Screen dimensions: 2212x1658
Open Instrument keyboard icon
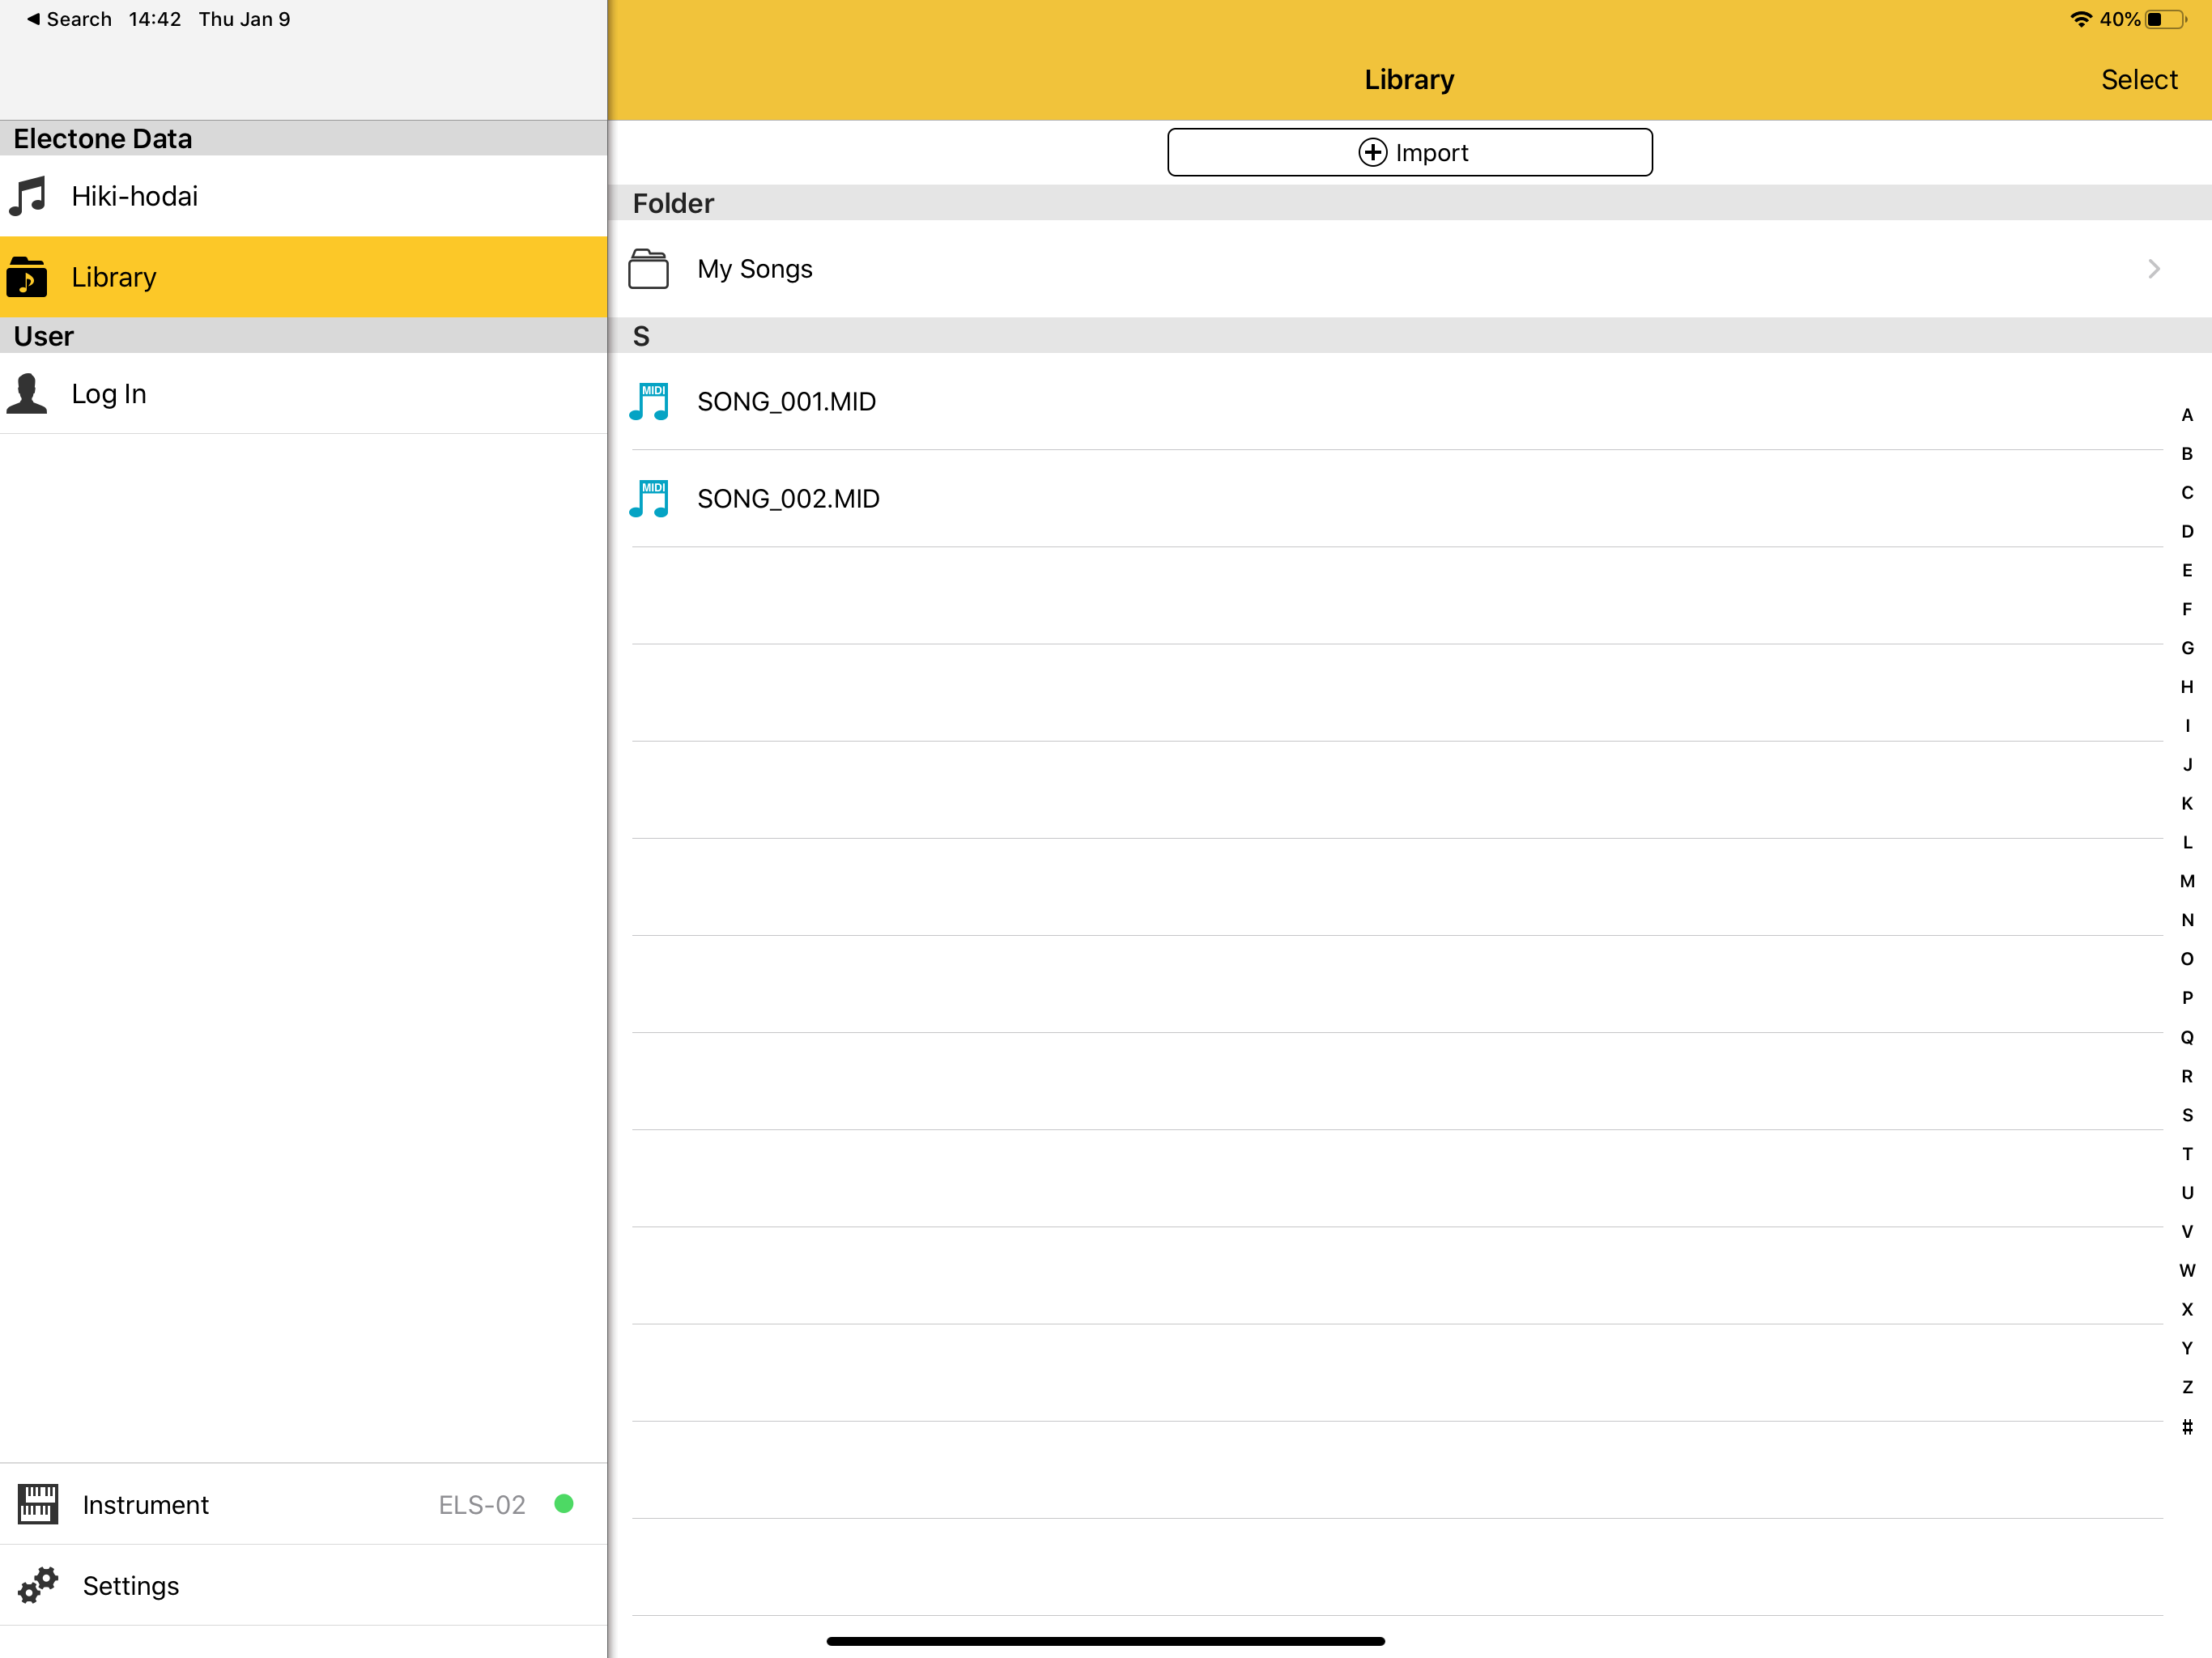[38, 1504]
